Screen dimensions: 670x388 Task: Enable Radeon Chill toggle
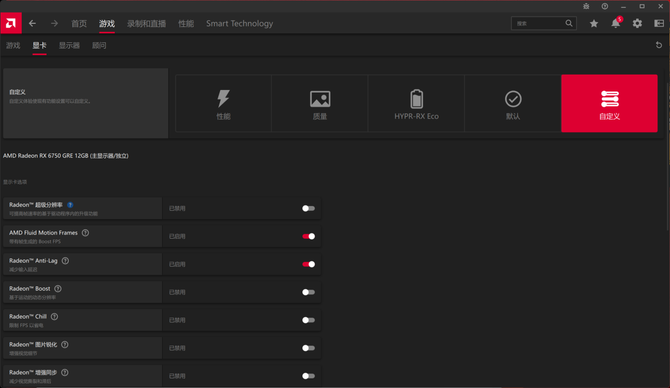[x=308, y=320]
